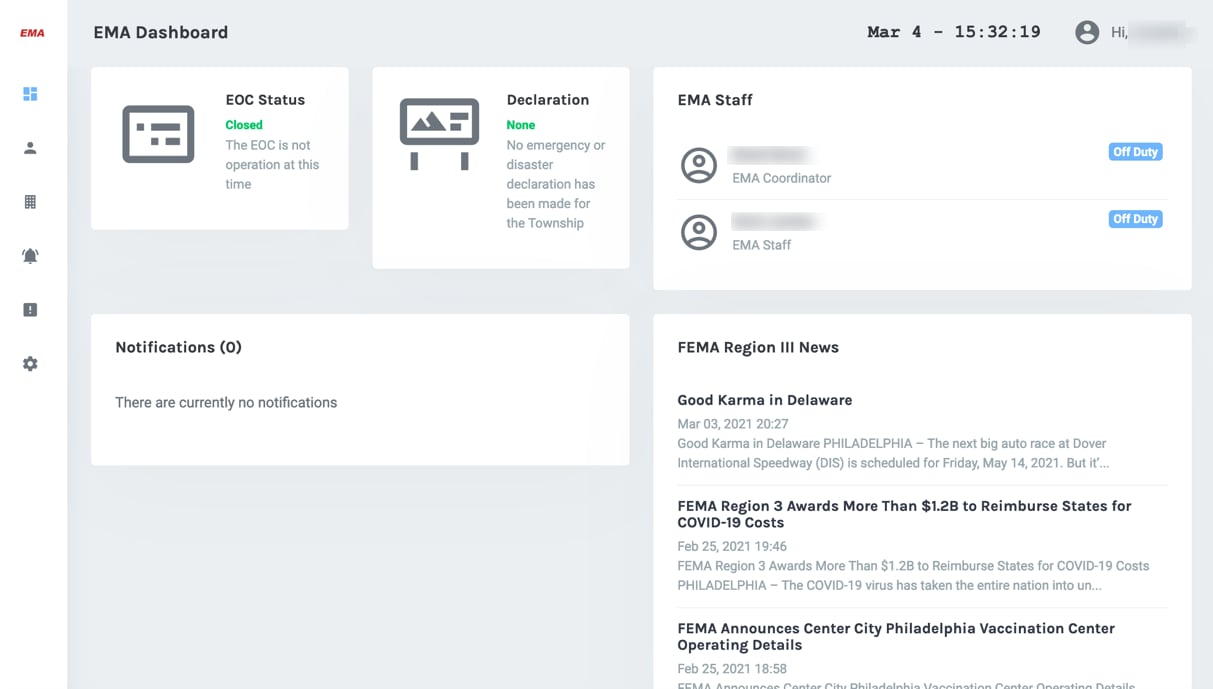The image size is (1213, 689).
Task: Open the building grid icon in sidebar
Action: (x=30, y=202)
